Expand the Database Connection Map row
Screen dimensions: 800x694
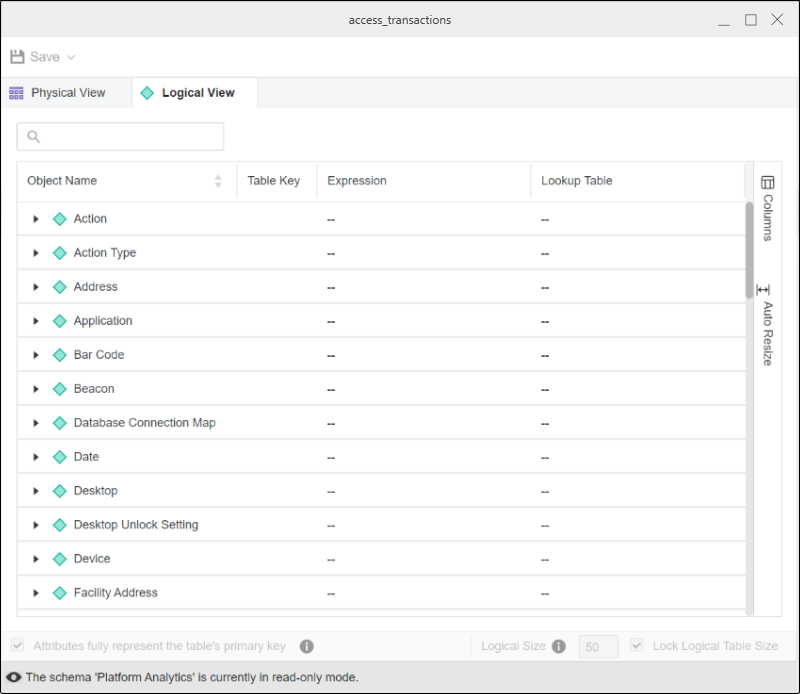(x=36, y=423)
